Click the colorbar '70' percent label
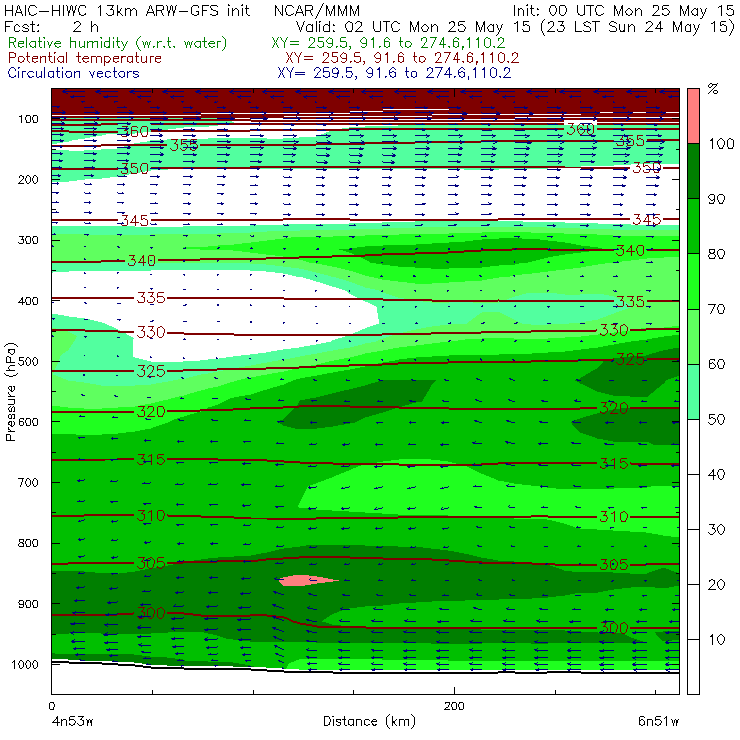The width and height of the screenshot is (740, 740). 716,309
